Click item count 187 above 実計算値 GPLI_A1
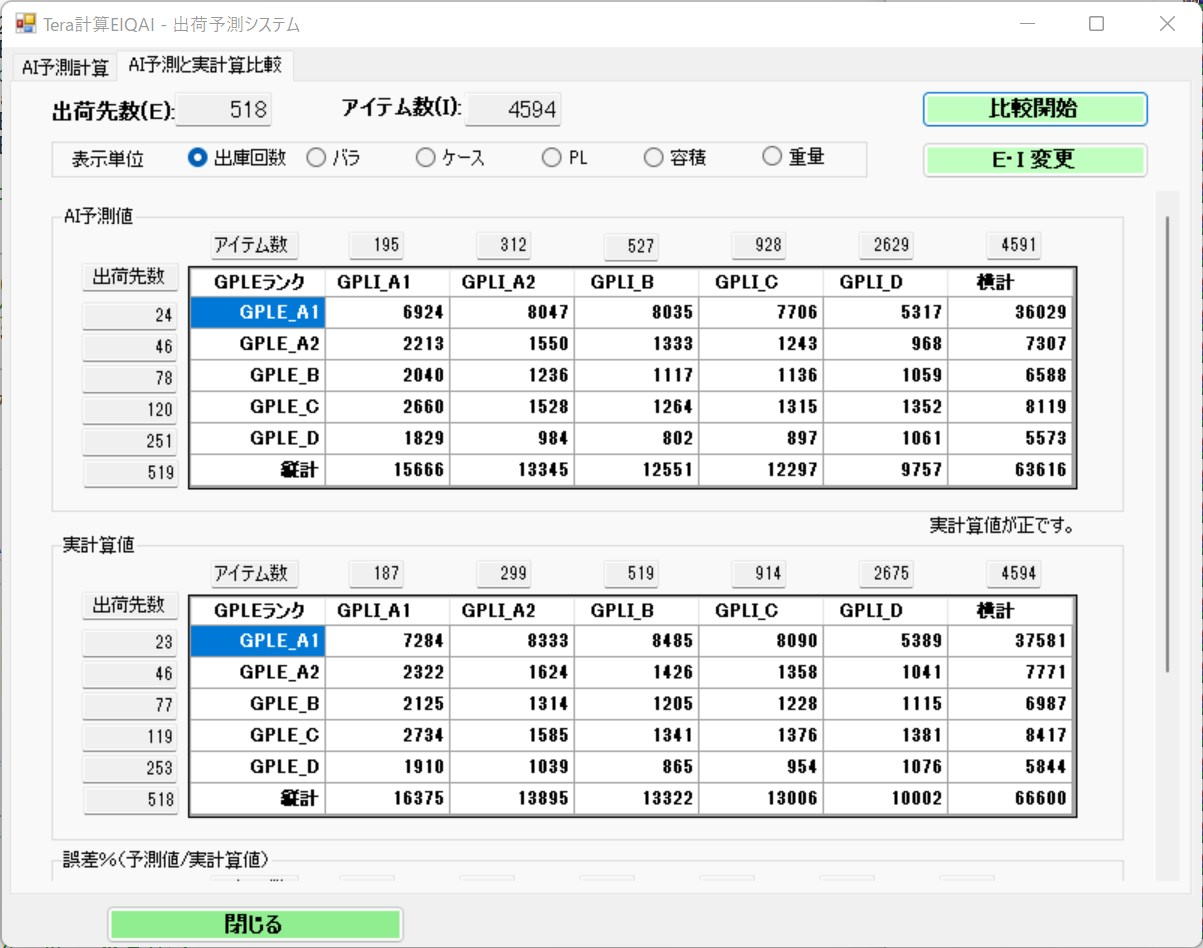This screenshot has width=1203, height=948. pyautogui.click(x=376, y=574)
